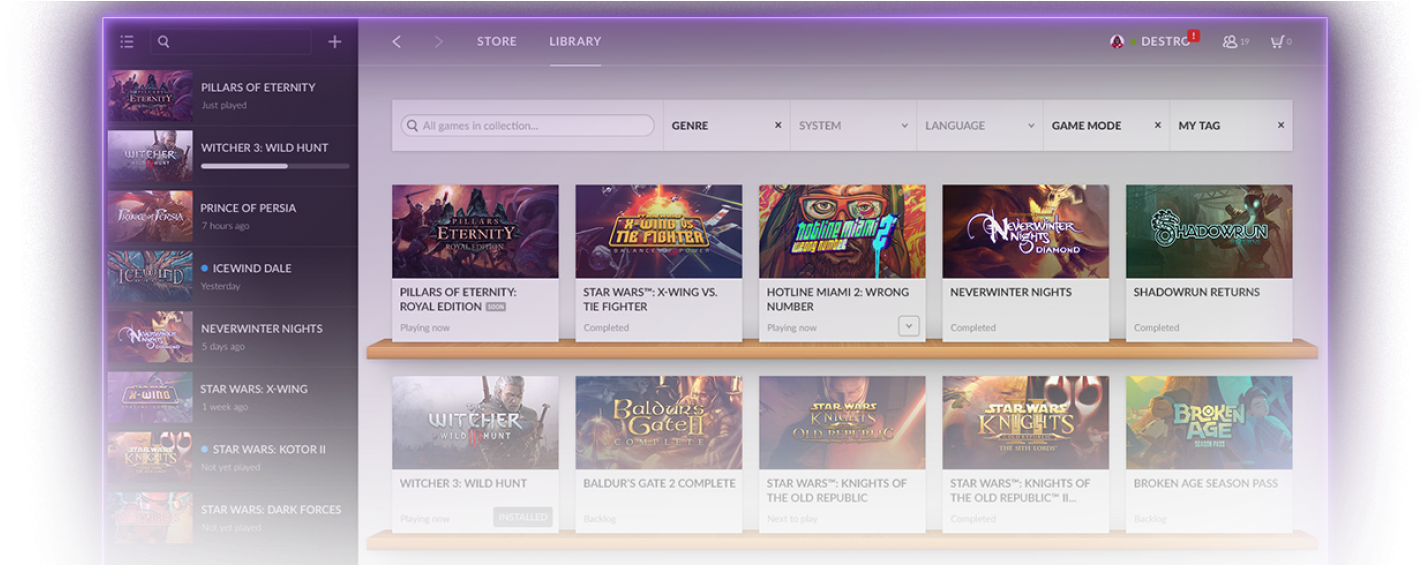Click Installed button on Witcher 3

pos(523,517)
